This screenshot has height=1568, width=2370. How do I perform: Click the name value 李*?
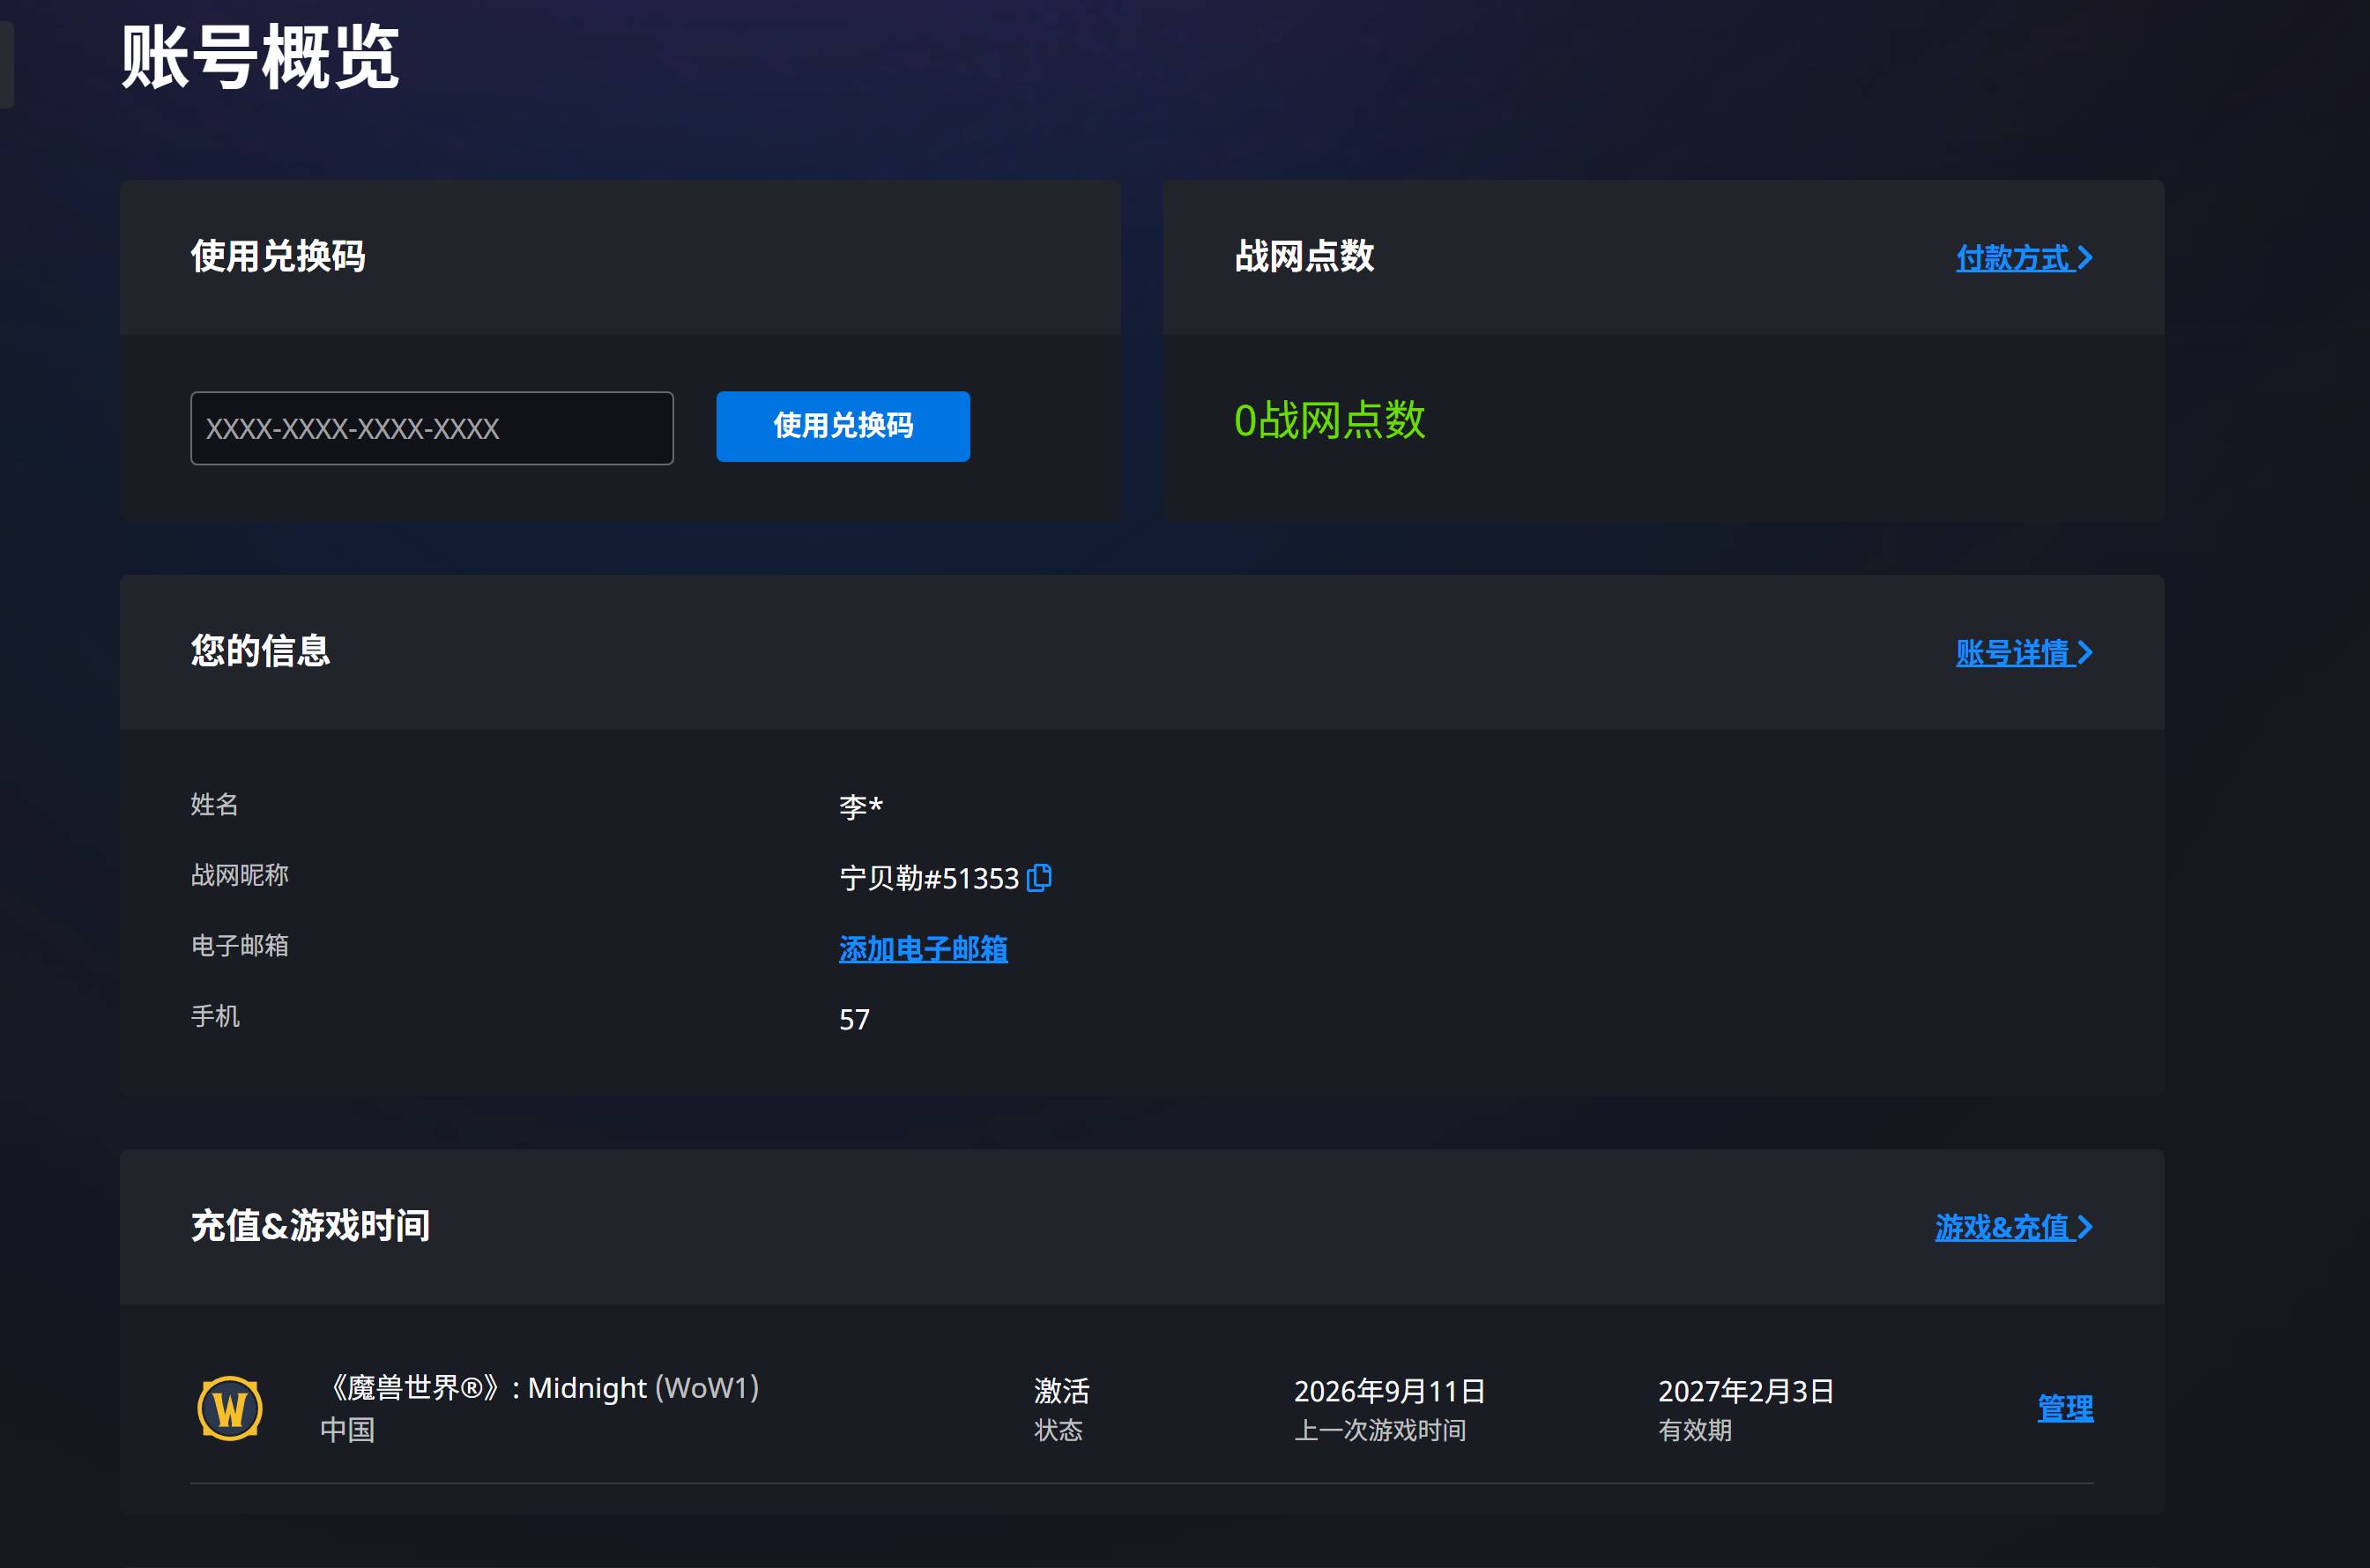(861, 806)
